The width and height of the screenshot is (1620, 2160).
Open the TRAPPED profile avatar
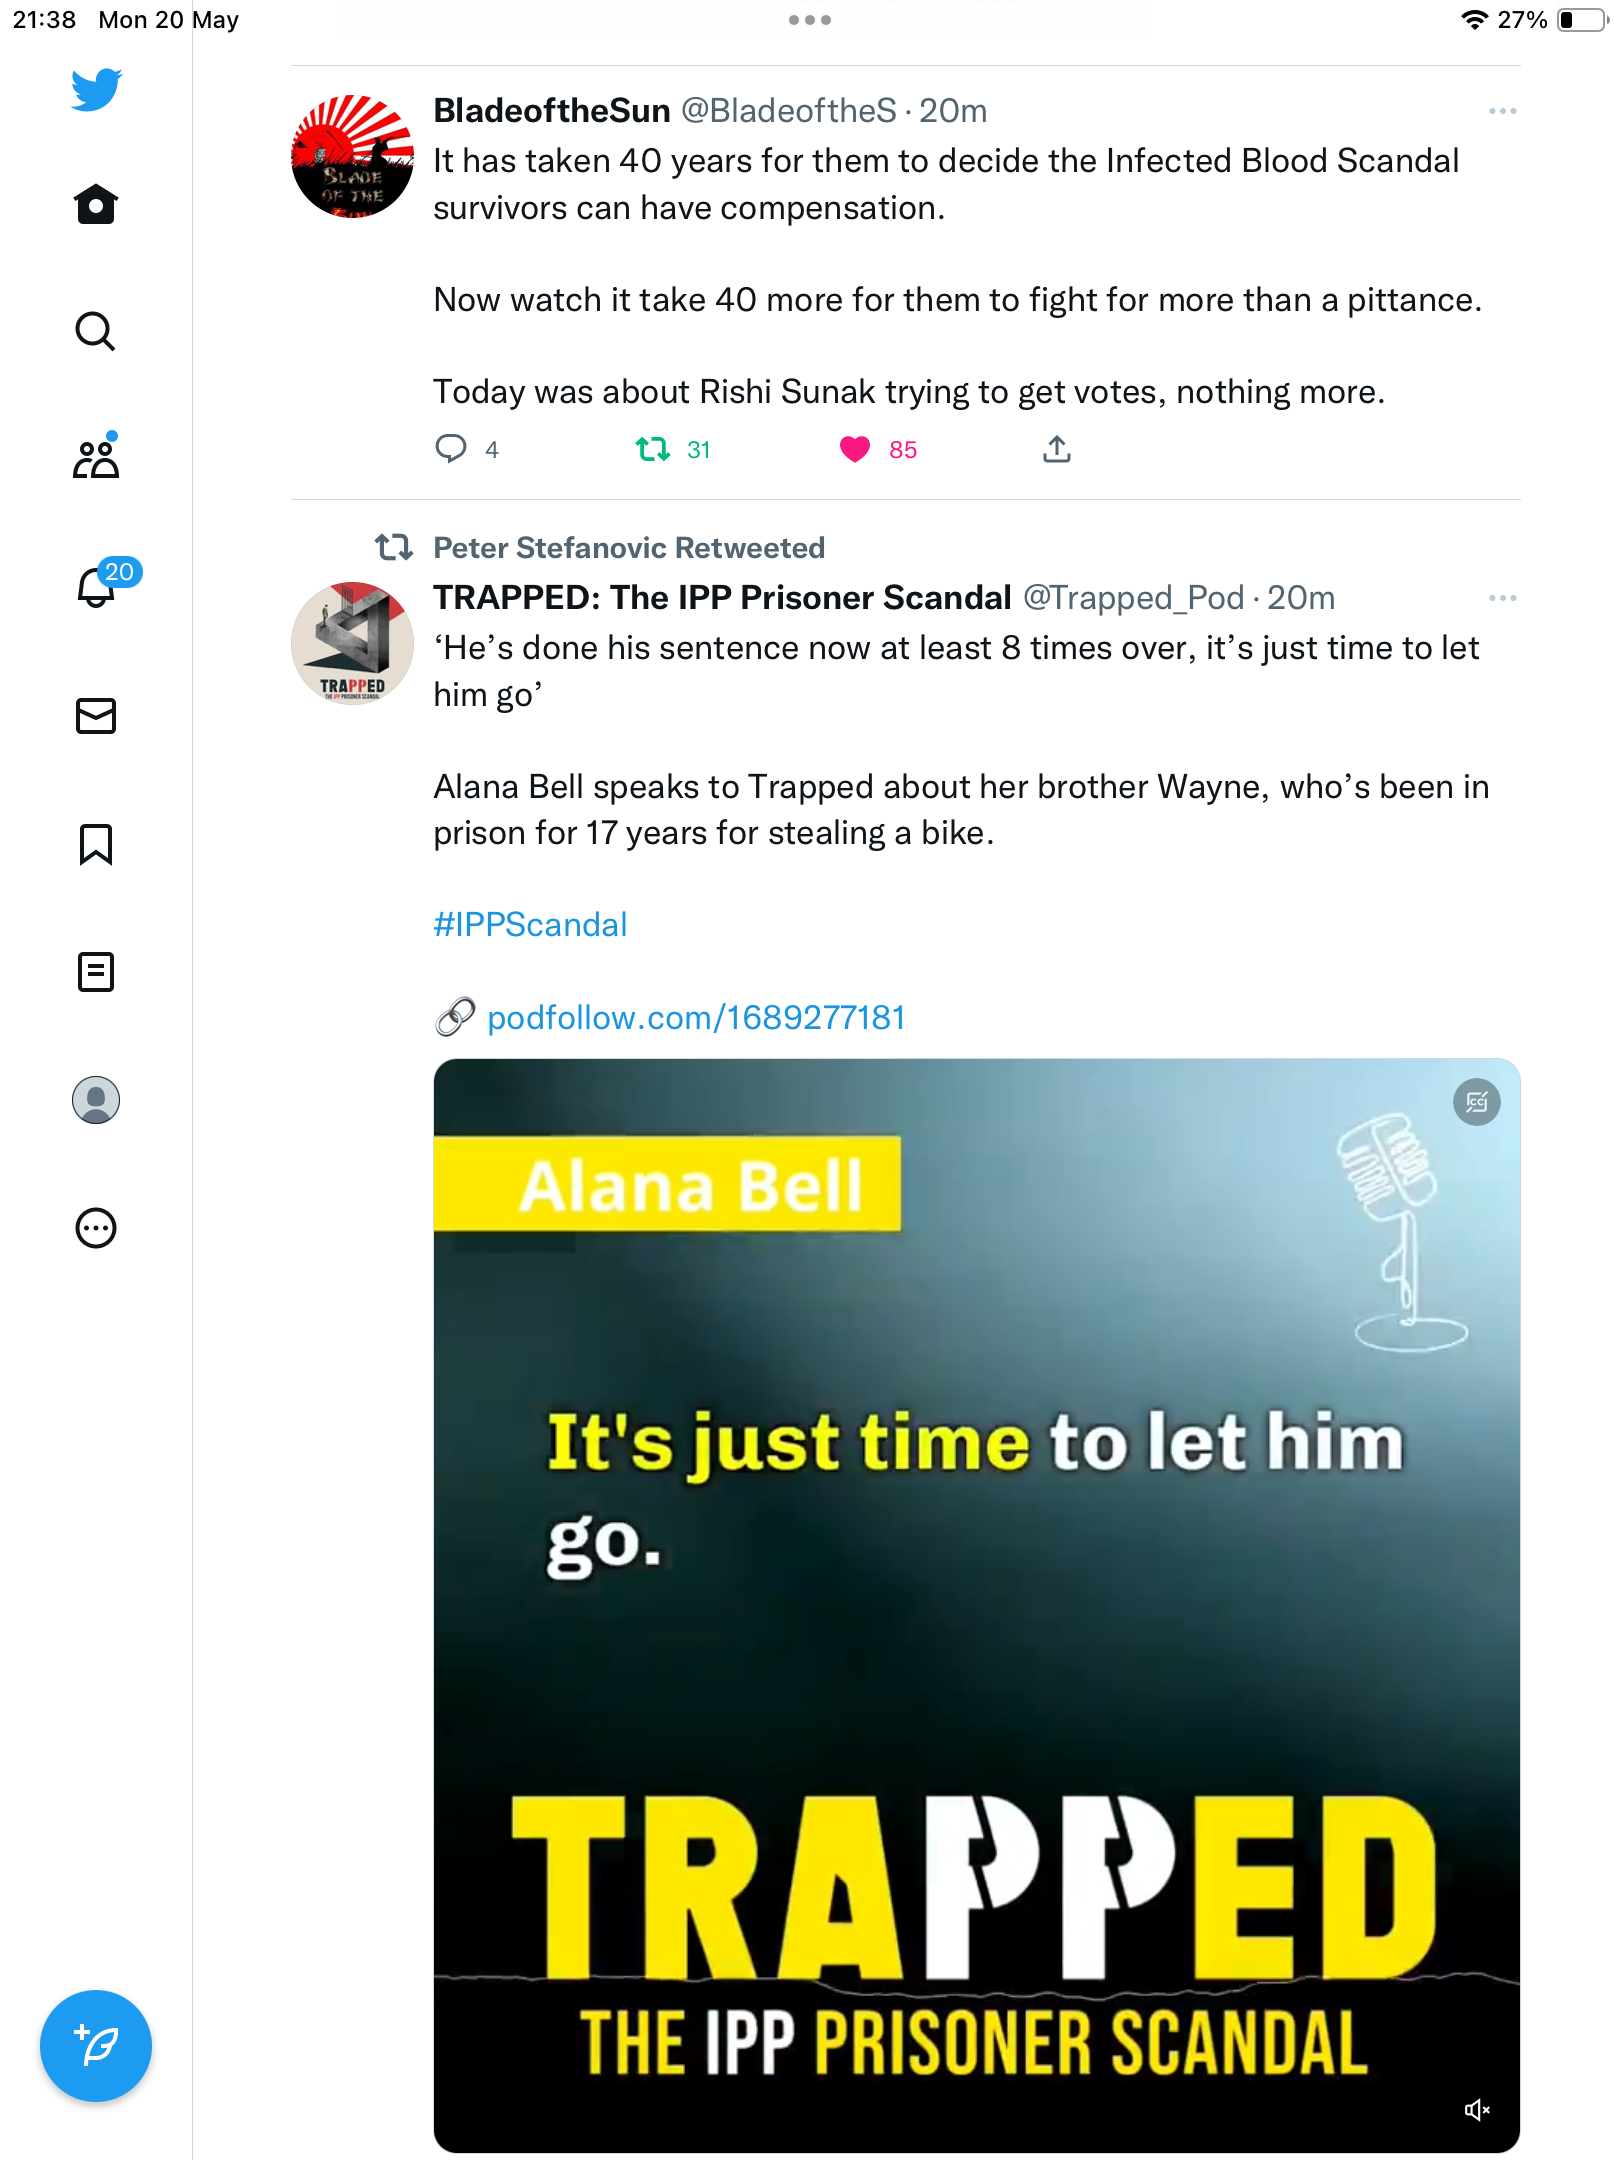[352, 643]
